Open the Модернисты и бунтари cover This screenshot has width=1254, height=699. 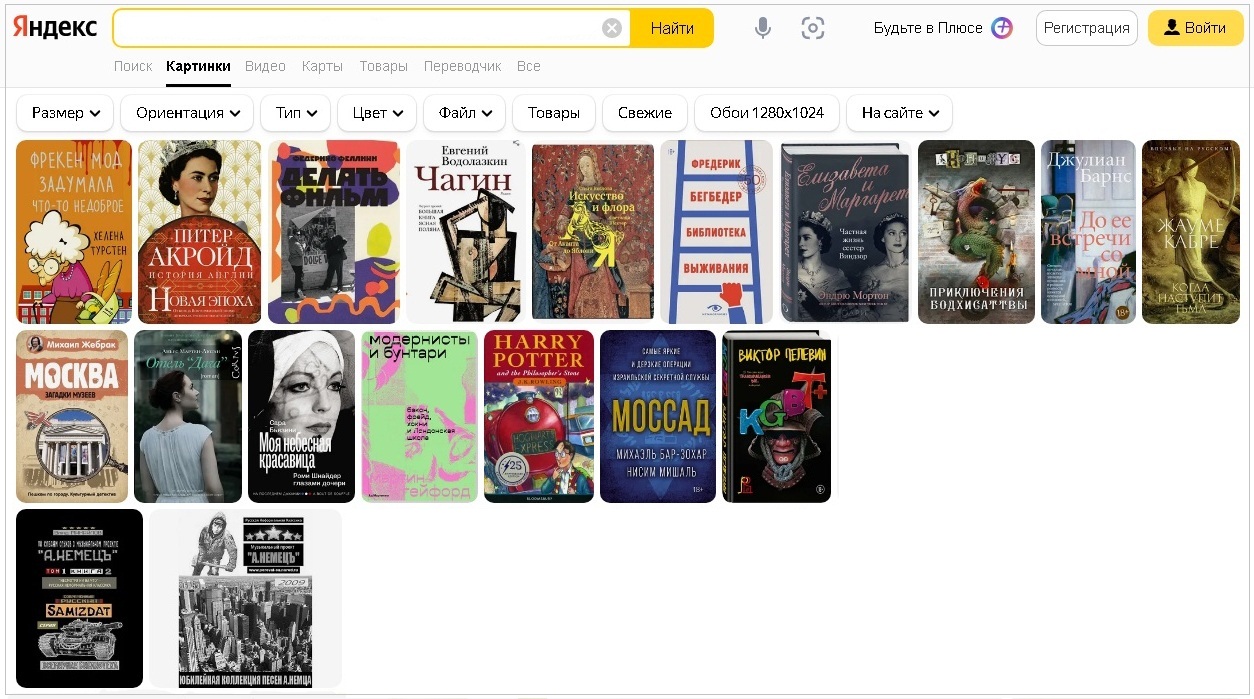[419, 416]
